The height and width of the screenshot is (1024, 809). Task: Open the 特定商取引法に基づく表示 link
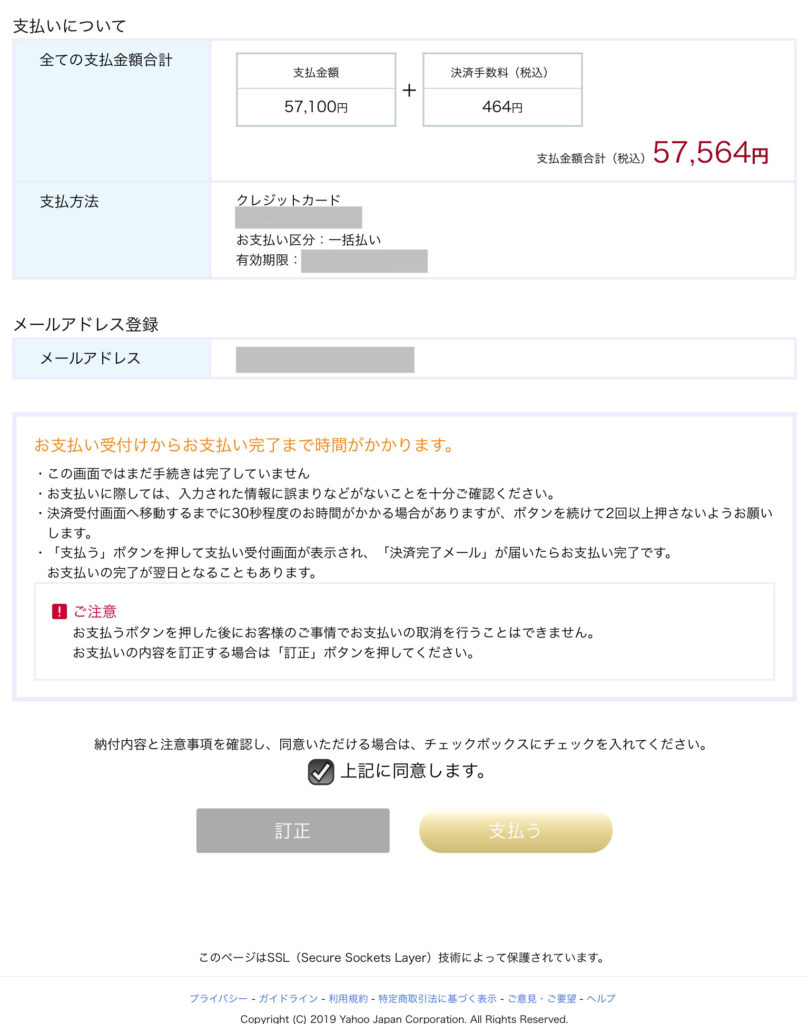pyautogui.click(x=437, y=999)
